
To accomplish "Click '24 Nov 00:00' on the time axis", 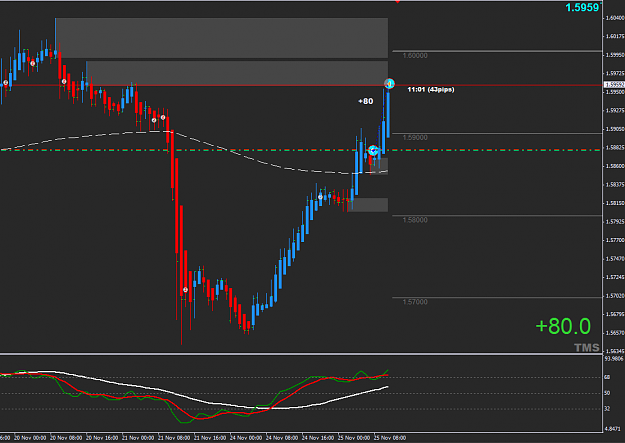I will 246,438.
